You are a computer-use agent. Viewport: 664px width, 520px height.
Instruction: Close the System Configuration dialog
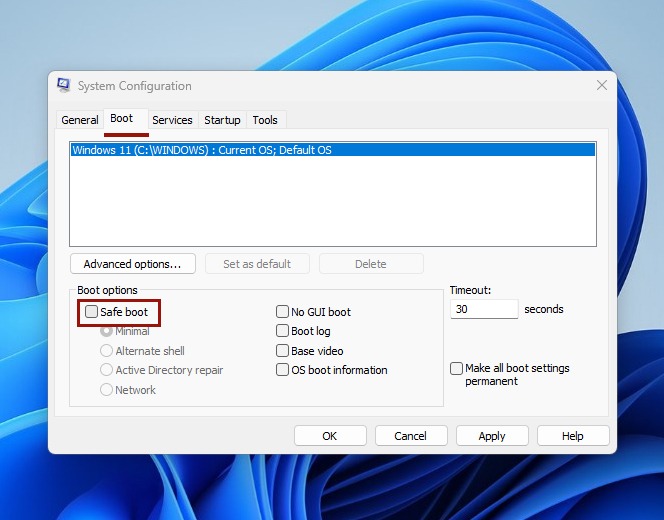(602, 86)
